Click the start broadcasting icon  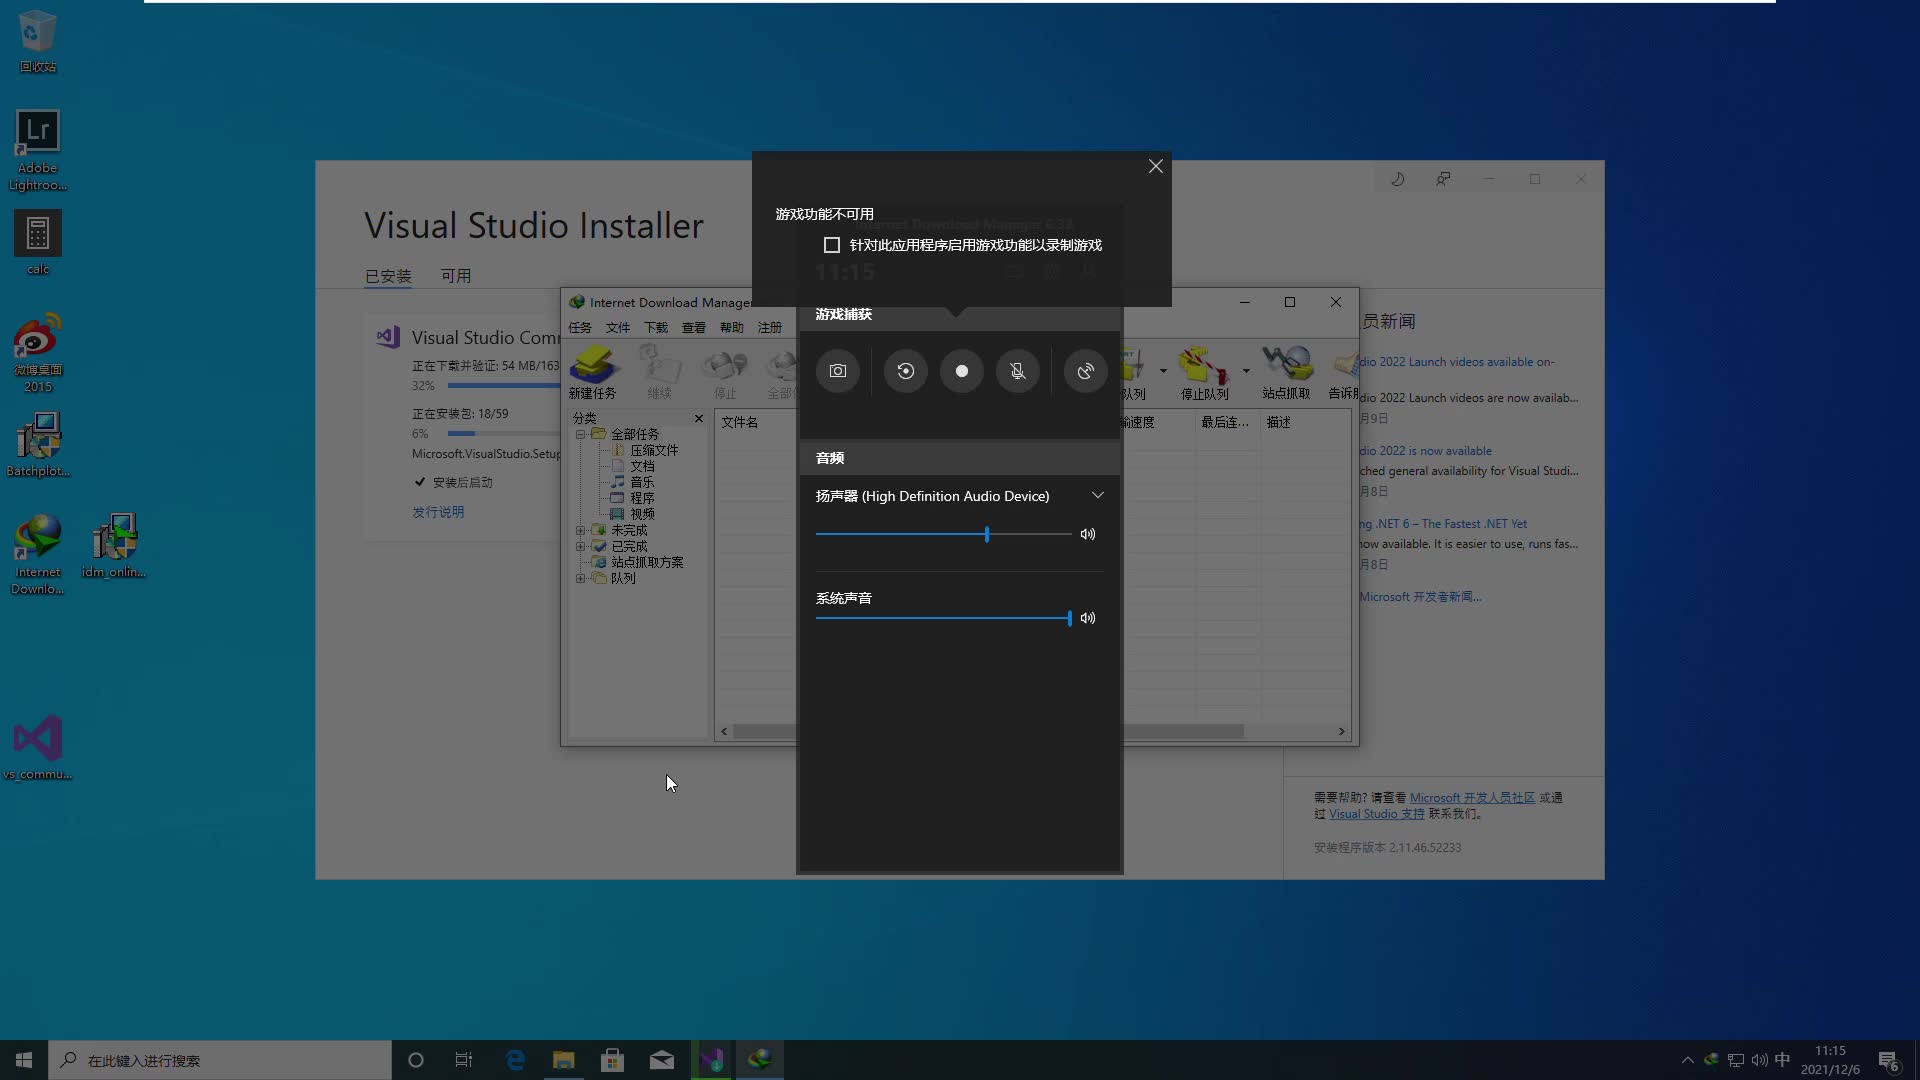(1086, 371)
